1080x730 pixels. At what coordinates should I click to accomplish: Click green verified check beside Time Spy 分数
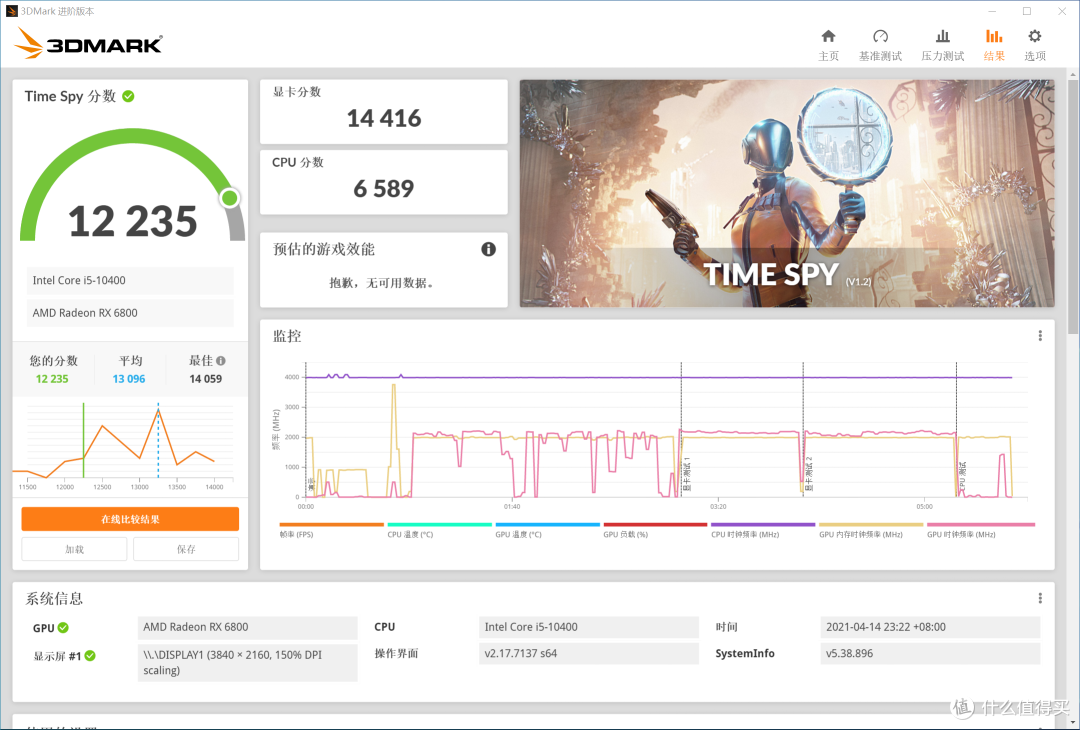(x=128, y=96)
